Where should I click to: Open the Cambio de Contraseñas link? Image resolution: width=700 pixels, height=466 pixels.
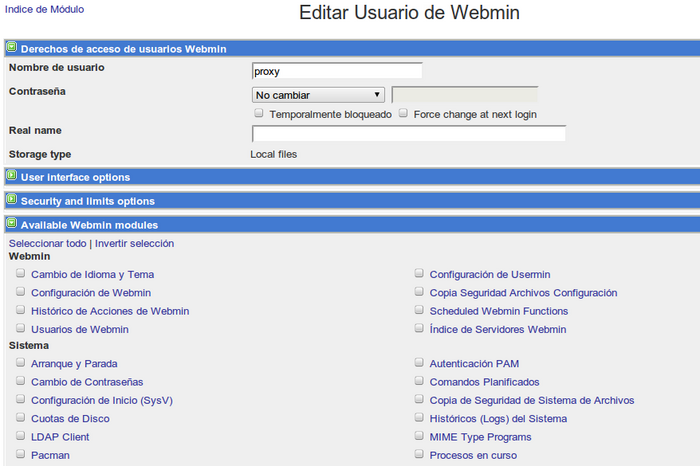tap(87, 382)
